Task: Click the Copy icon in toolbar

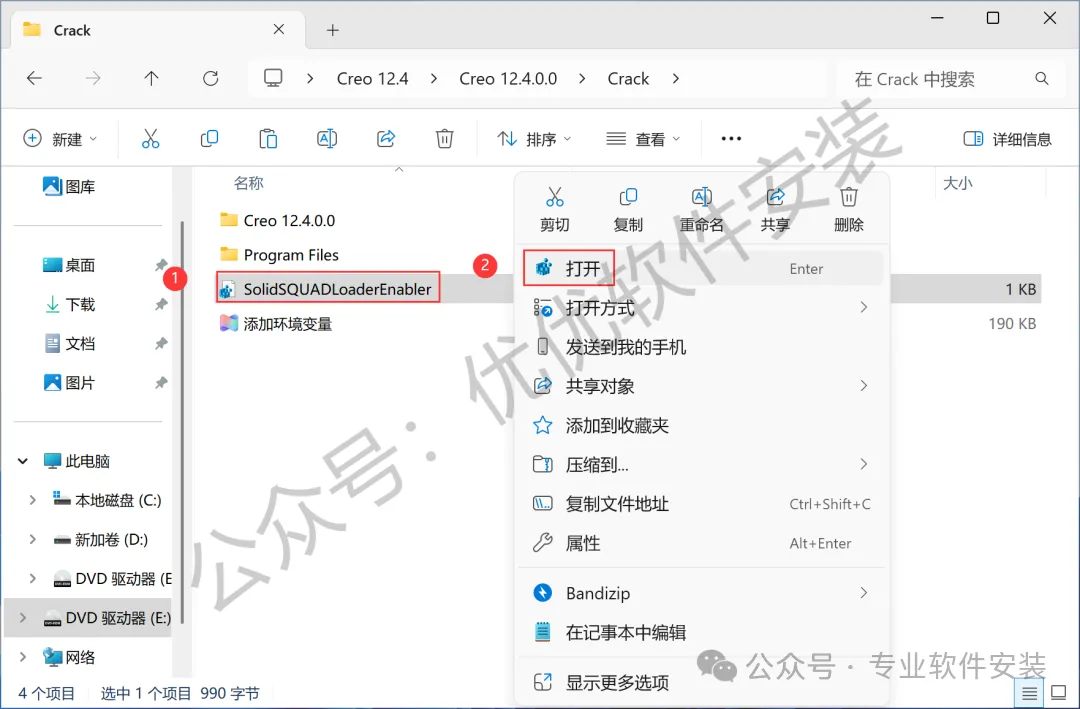Action: pyautogui.click(x=209, y=138)
